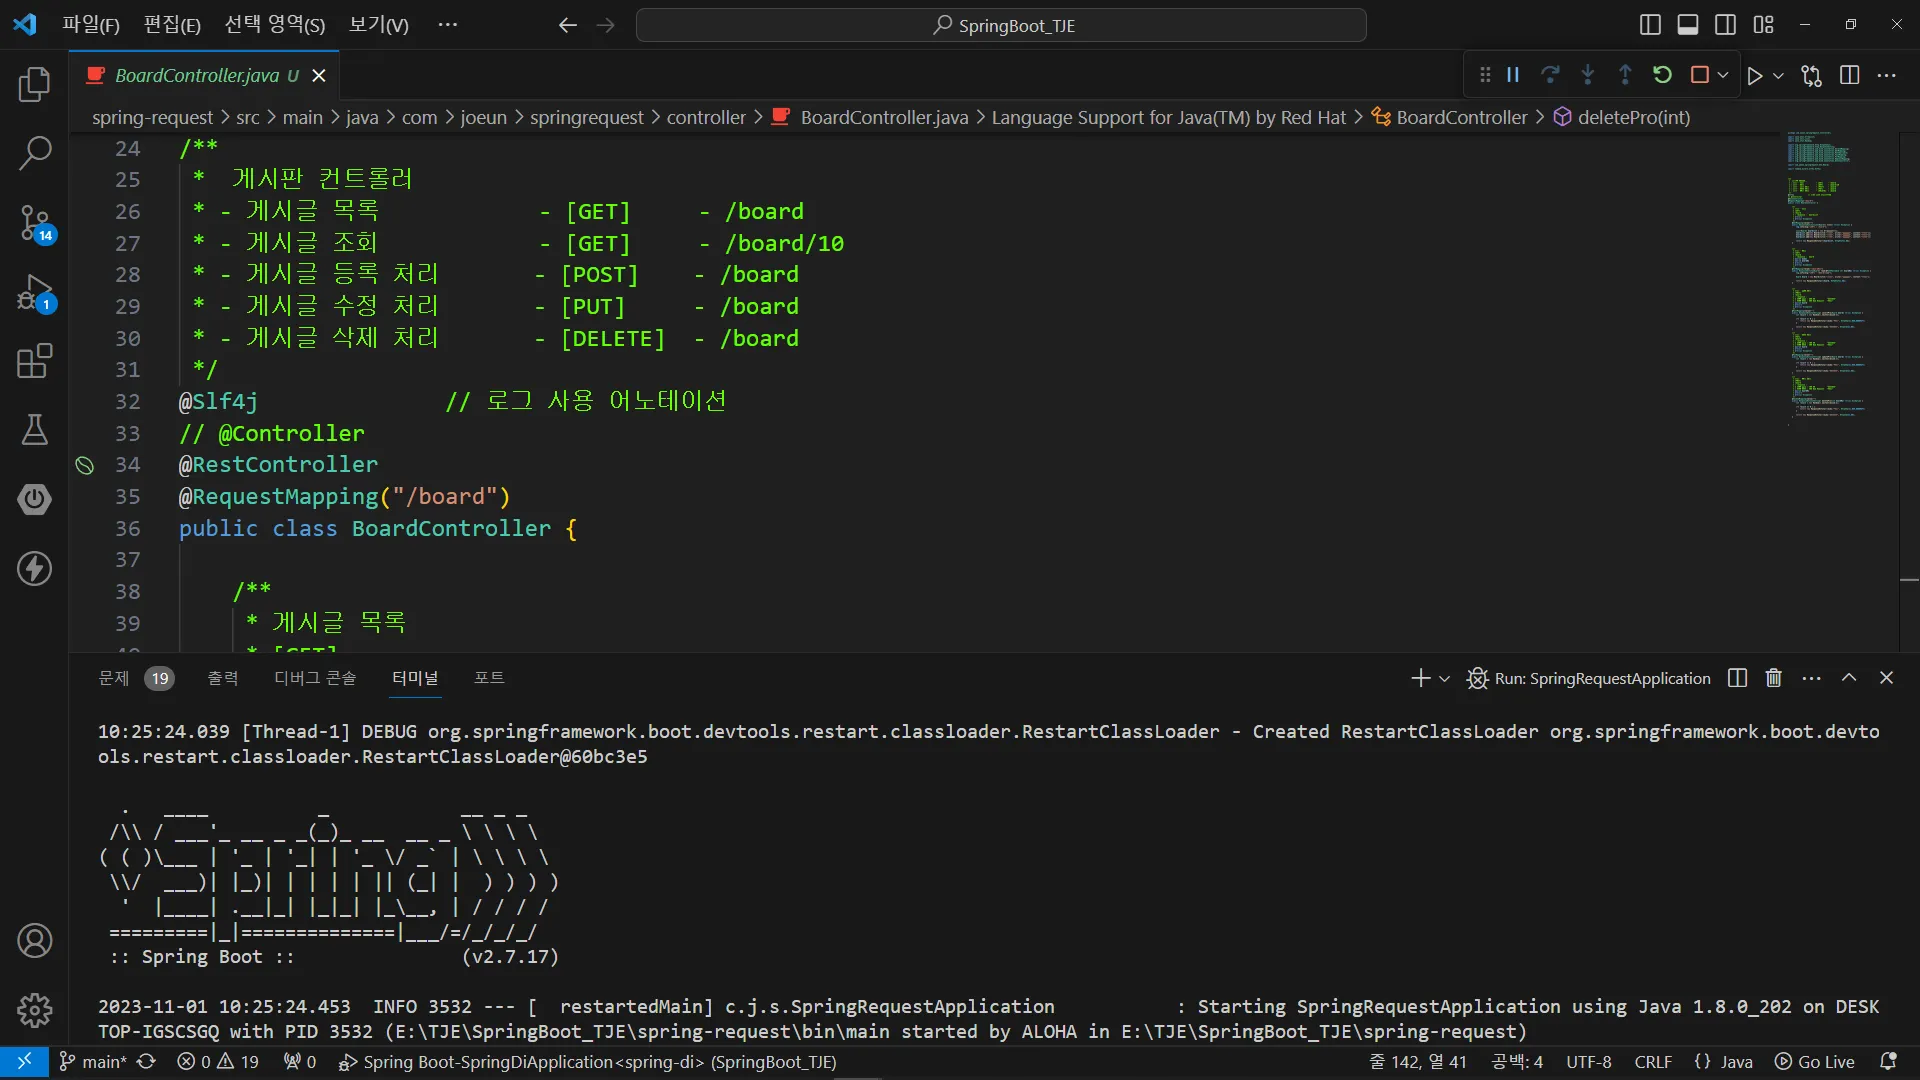Viewport: 1920px width, 1080px height.
Task: Open the new terminal launch profile dropdown
Action: point(1444,679)
